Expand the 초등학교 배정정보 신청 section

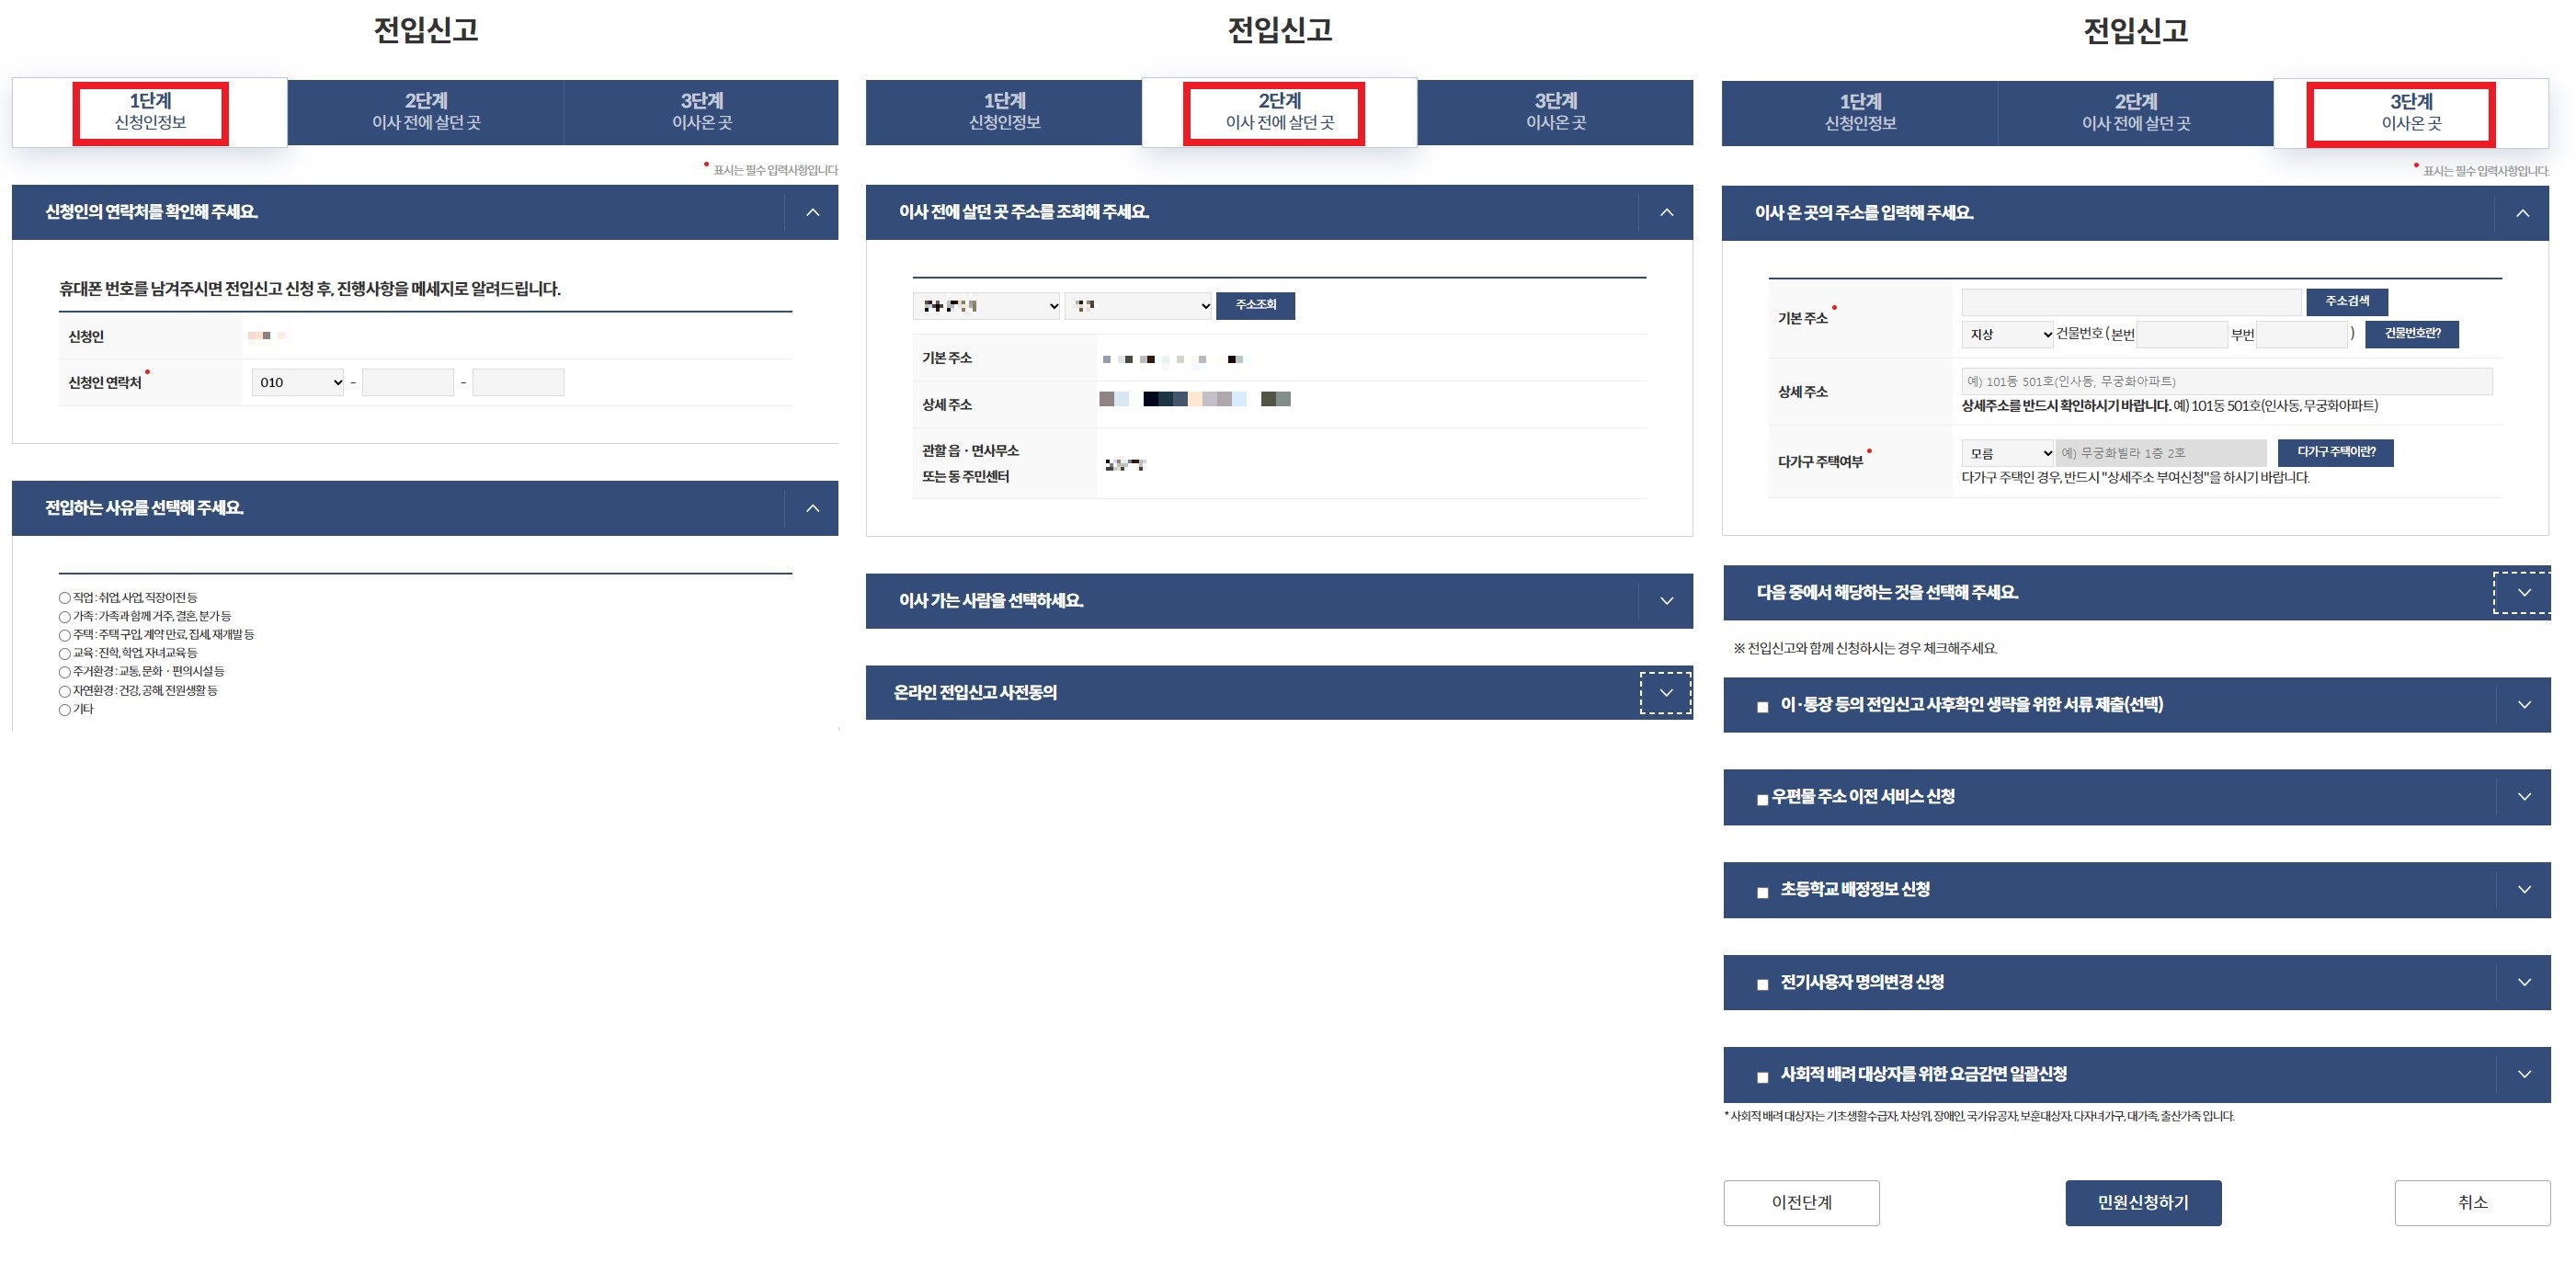pyautogui.click(x=2524, y=890)
